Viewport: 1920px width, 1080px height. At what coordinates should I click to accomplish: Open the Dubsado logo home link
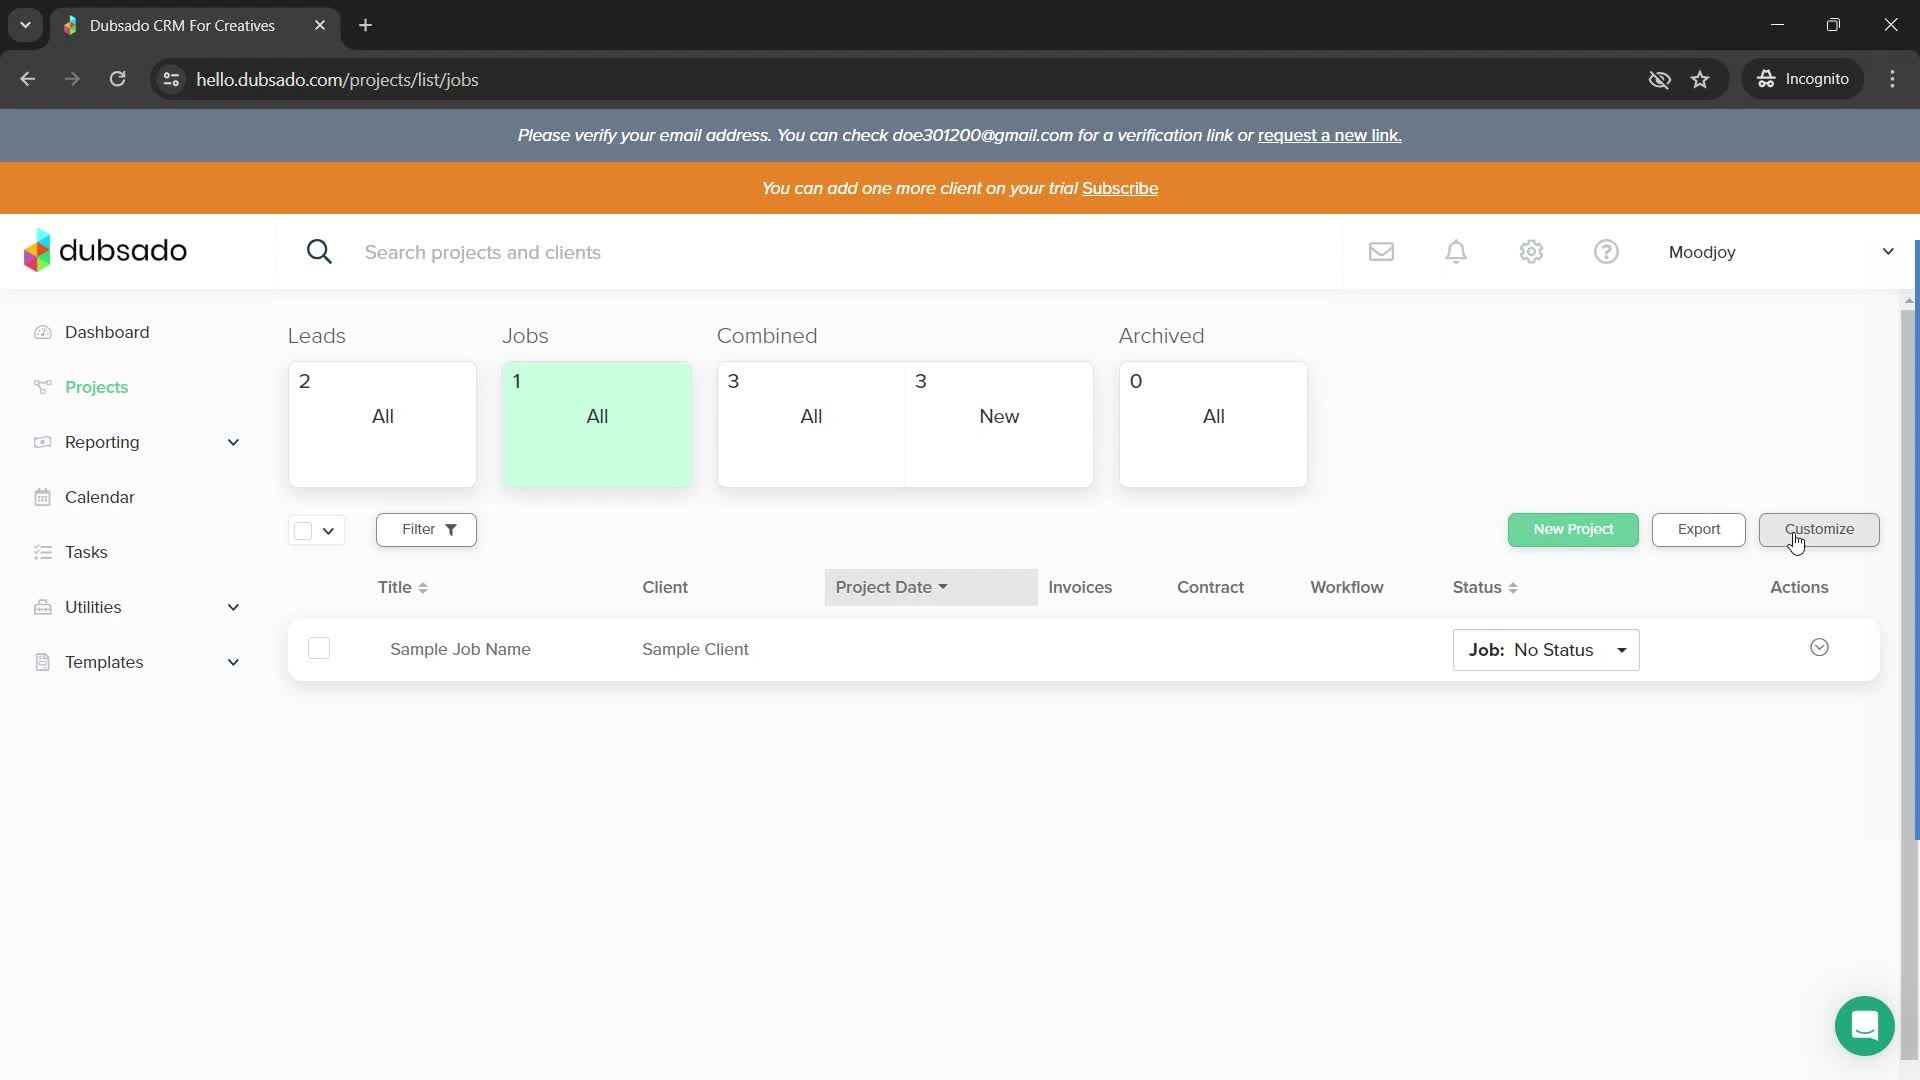[105, 250]
